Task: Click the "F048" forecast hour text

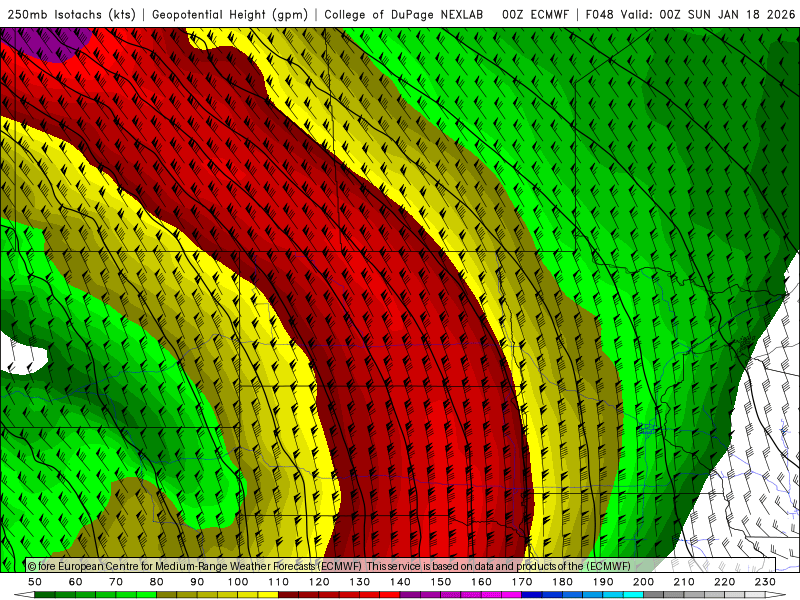Action: pos(599,14)
